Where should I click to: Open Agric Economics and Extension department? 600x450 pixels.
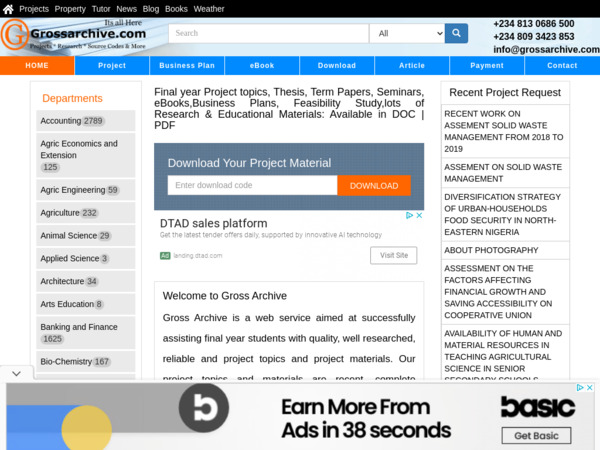point(86,155)
